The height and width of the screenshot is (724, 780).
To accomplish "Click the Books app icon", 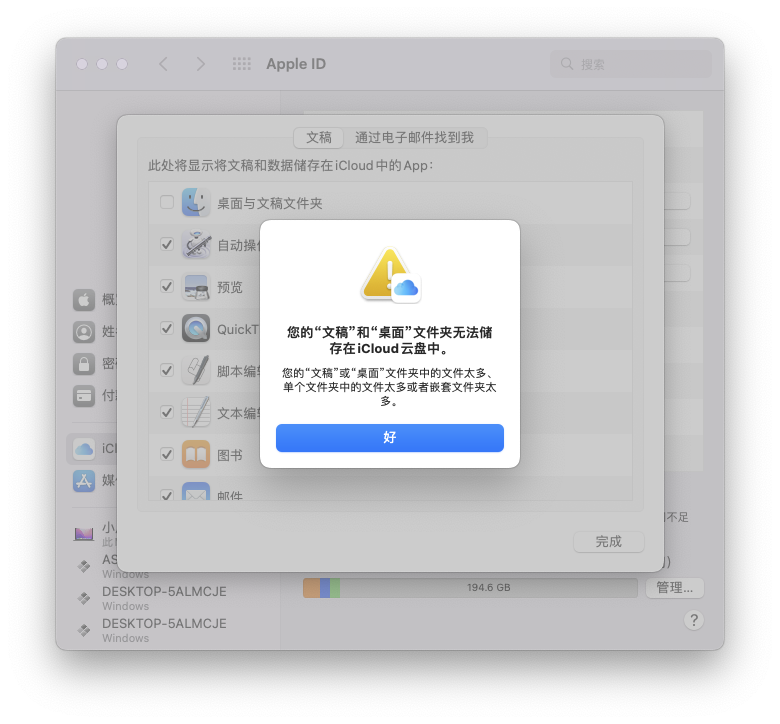I will pos(195,454).
